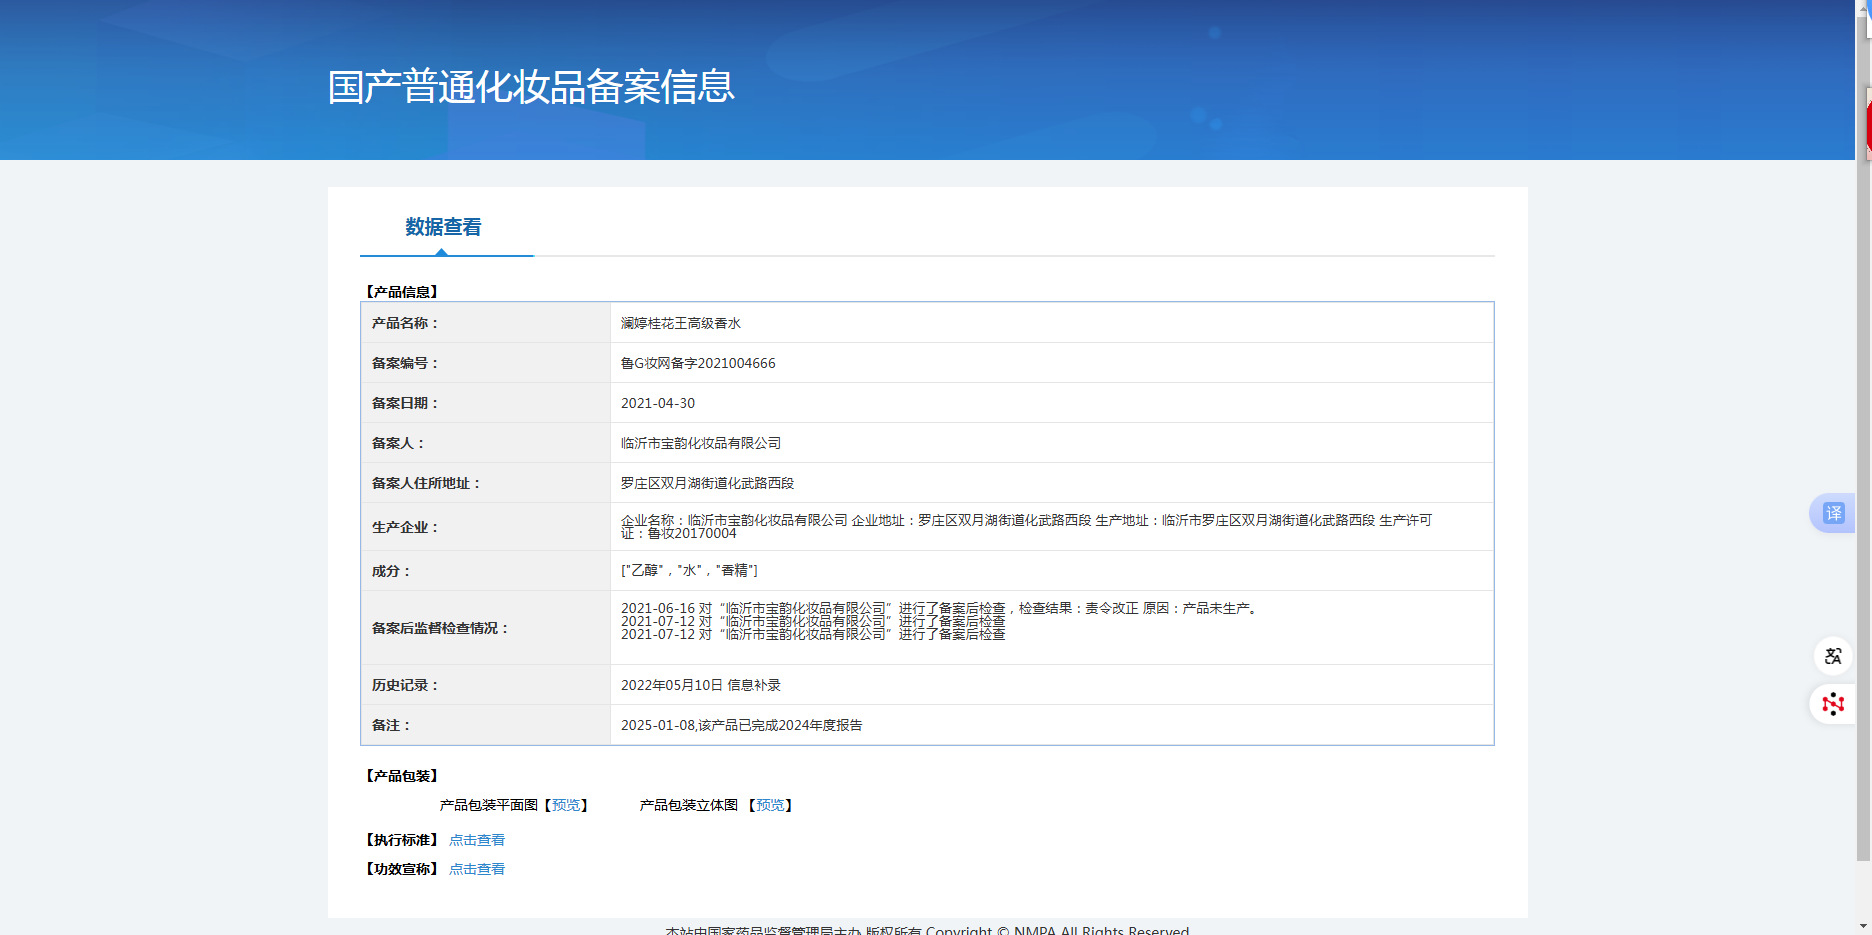This screenshot has height=935, width=1872.
Task: Click the 产品包装立体图 label text
Action: tap(689, 805)
